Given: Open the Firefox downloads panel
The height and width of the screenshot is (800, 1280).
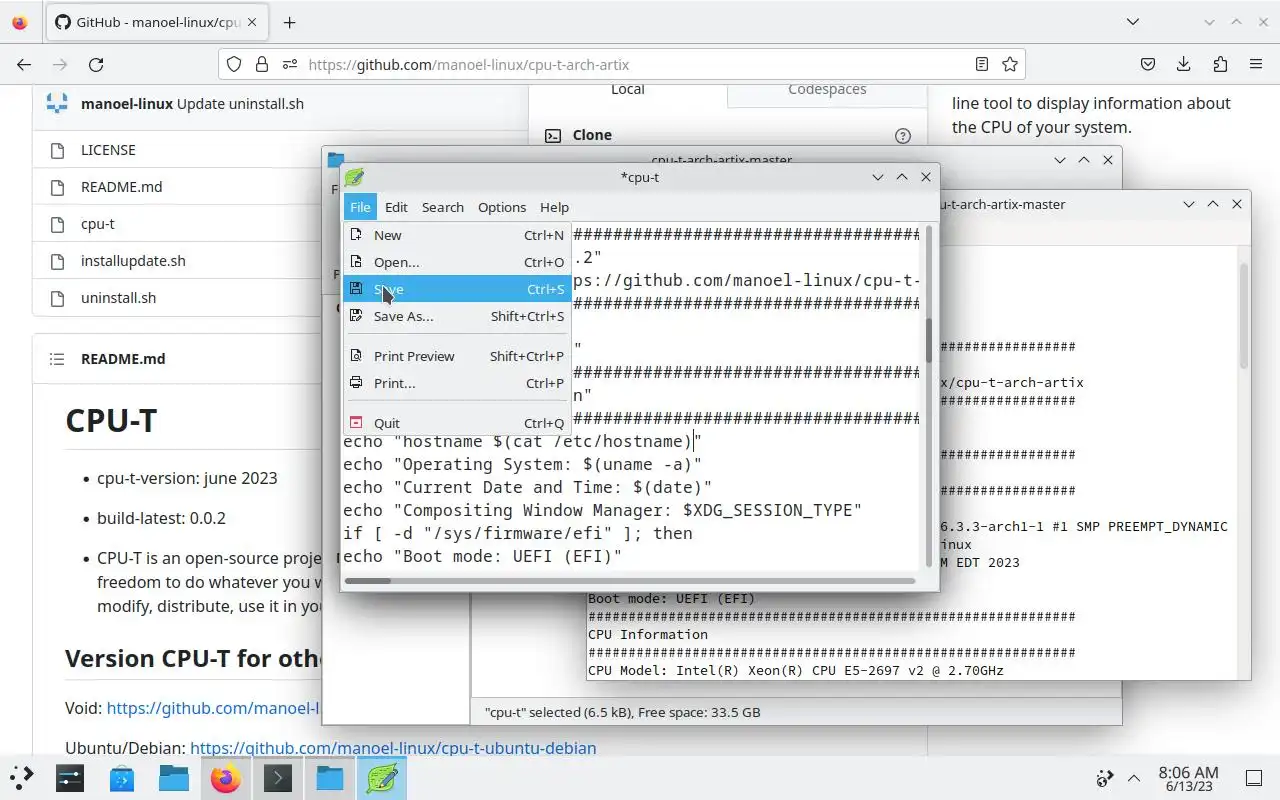Looking at the screenshot, I should (1184, 64).
